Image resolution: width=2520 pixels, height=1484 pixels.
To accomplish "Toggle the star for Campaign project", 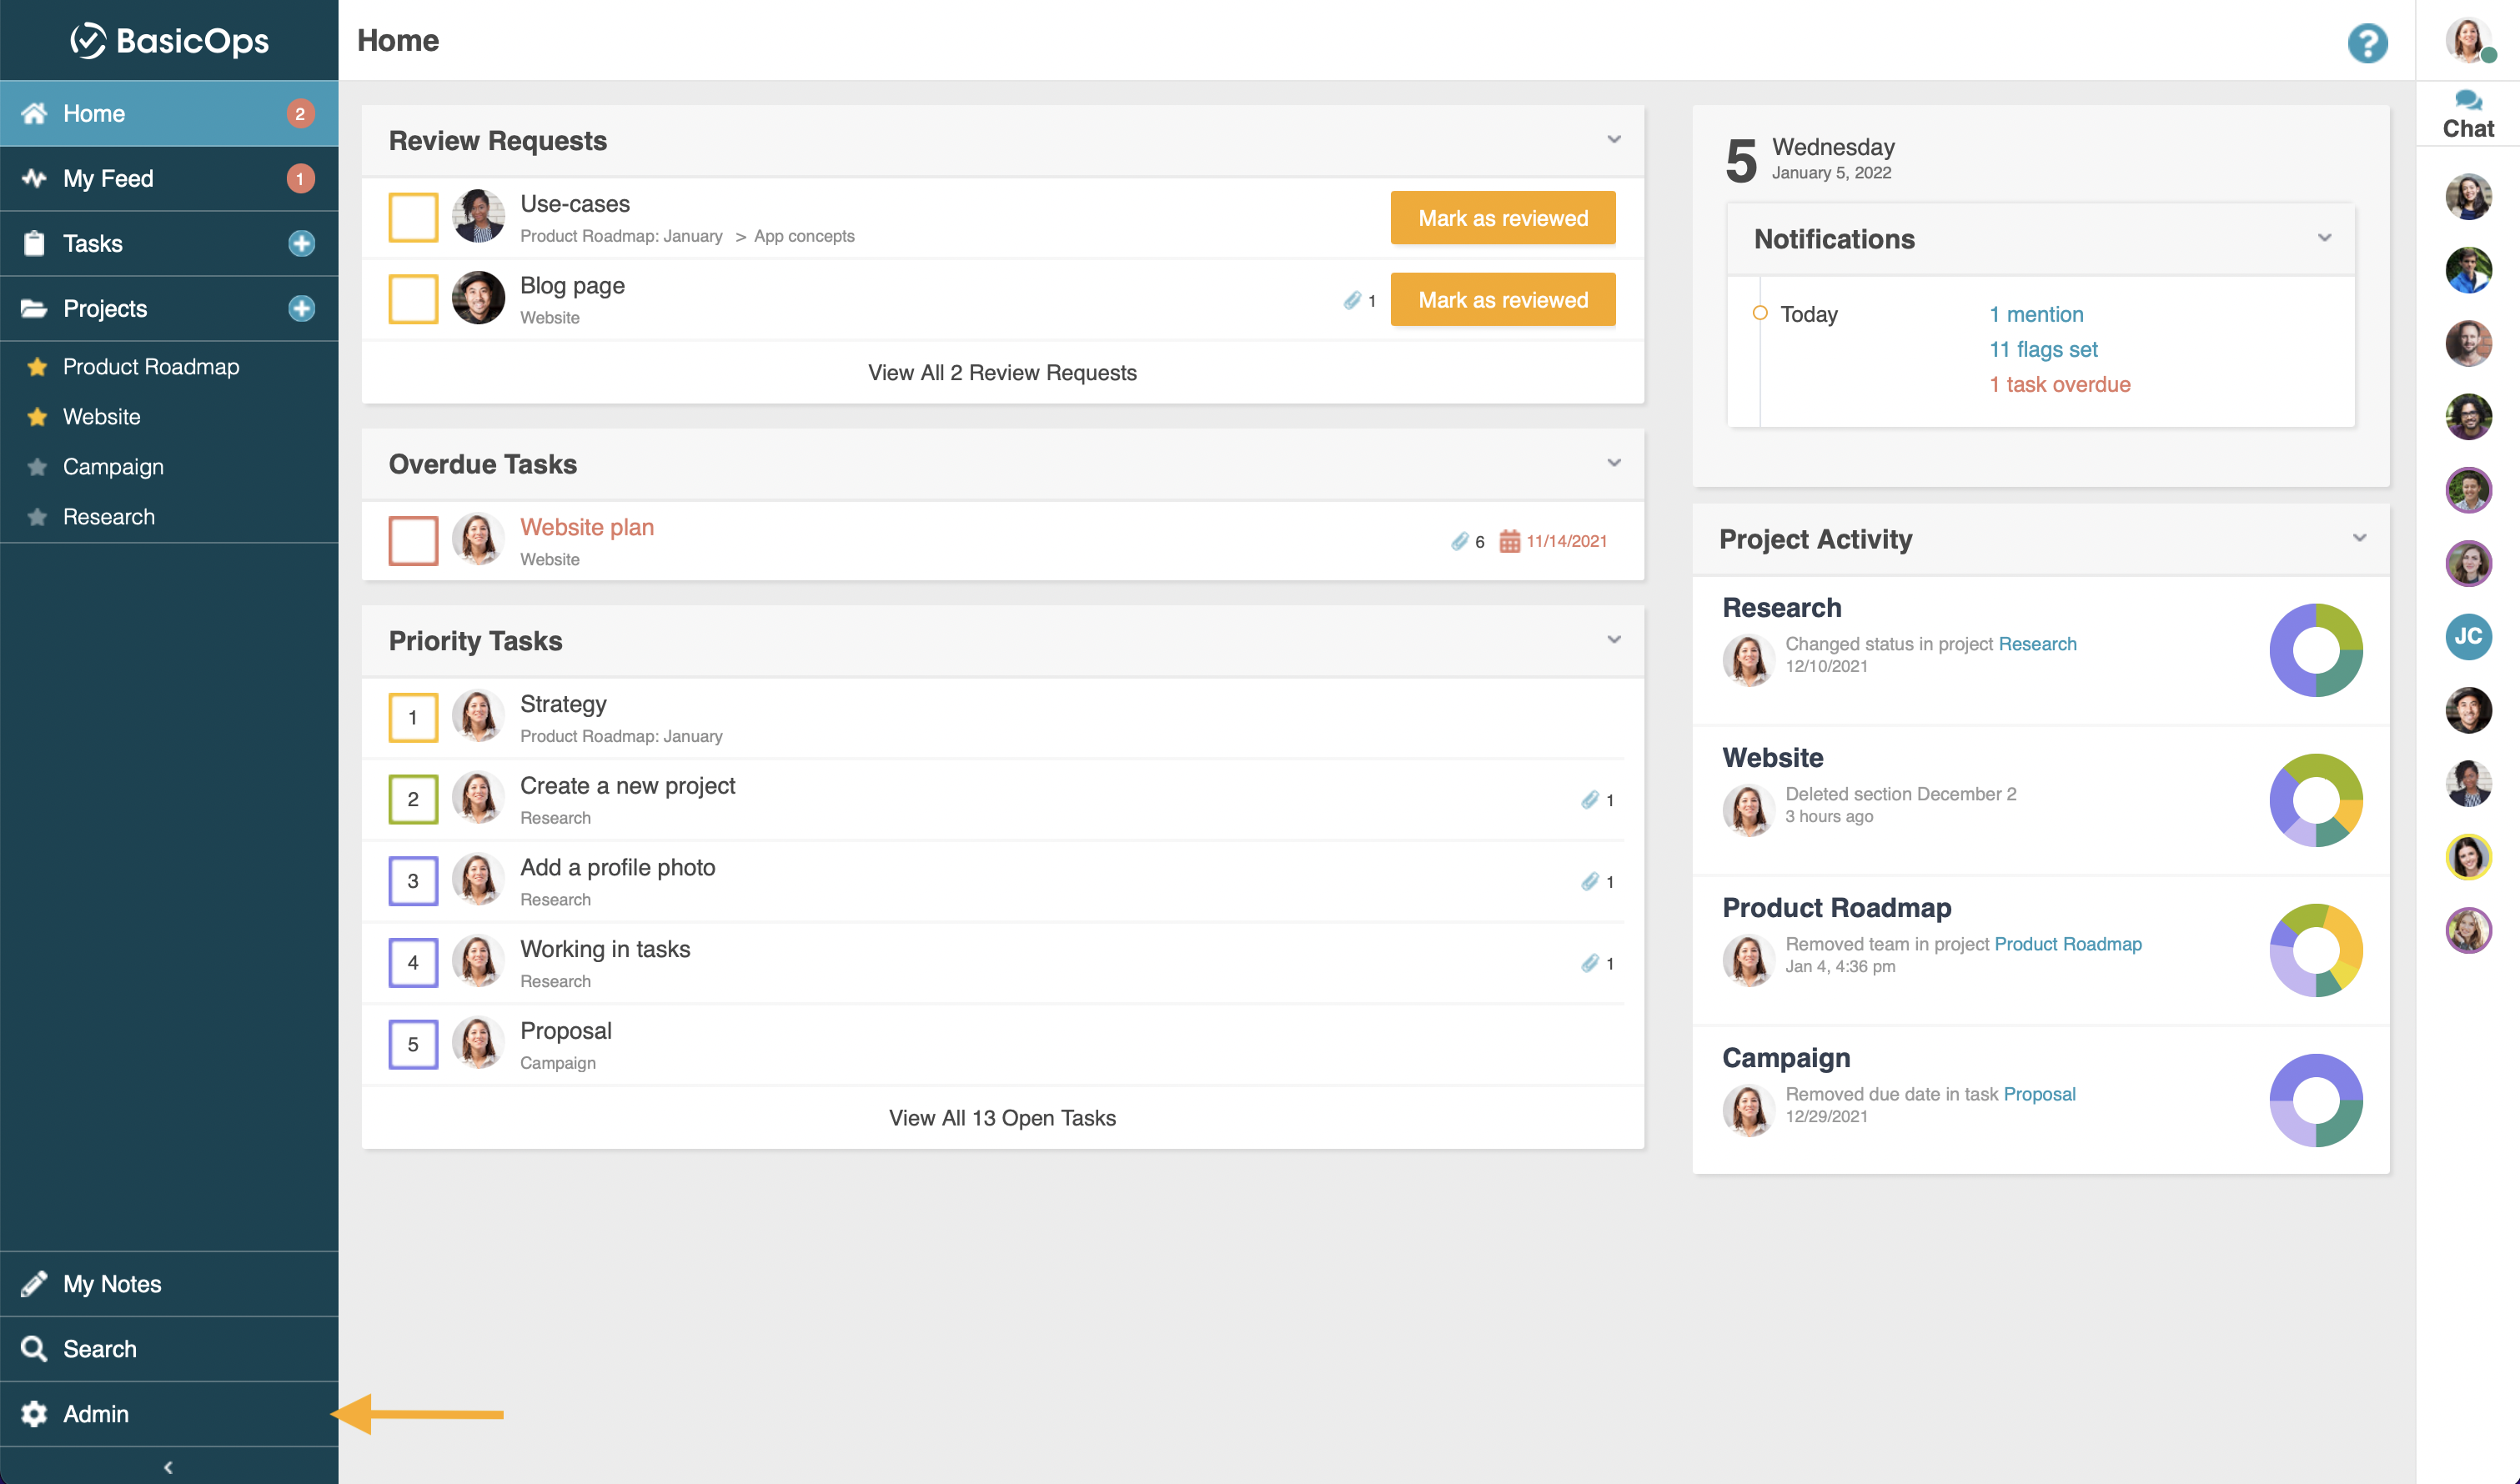I will (x=37, y=467).
